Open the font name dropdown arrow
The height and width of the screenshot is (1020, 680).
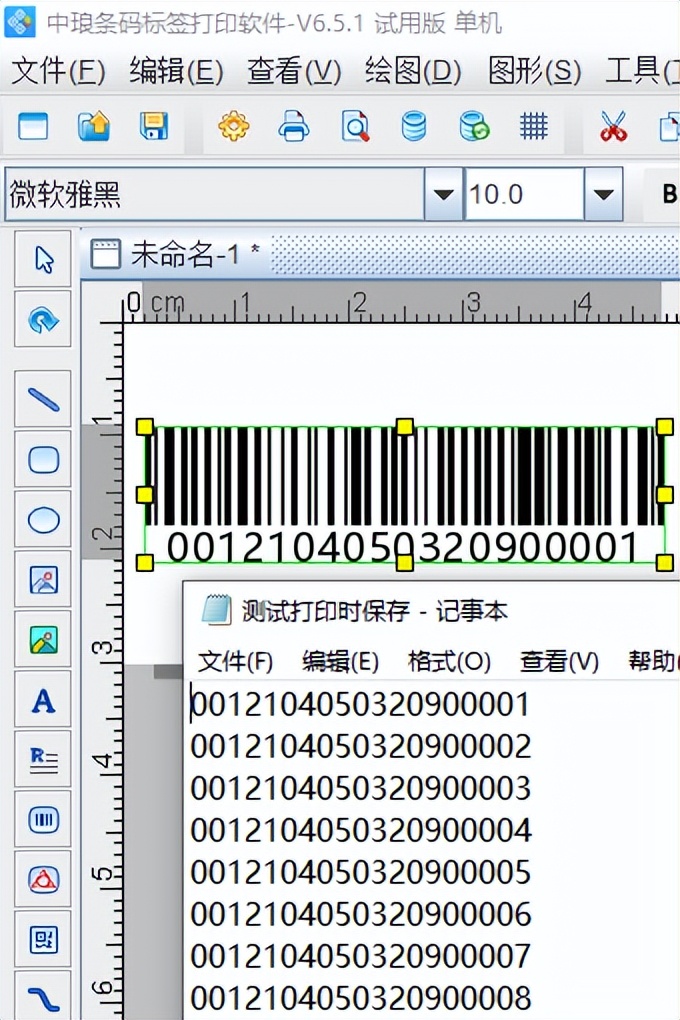point(443,194)
